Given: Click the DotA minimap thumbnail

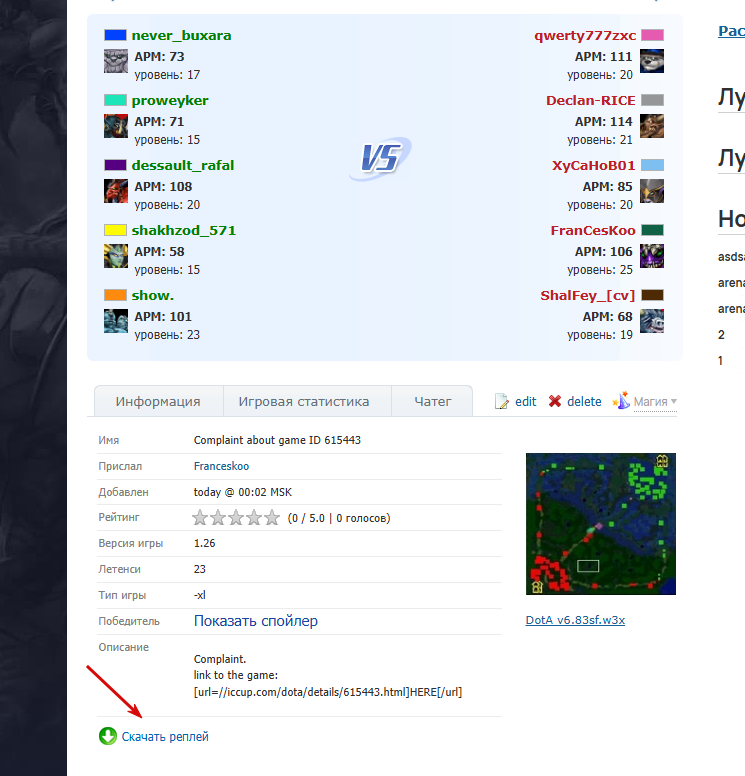Looking at the screenshot, I should [601, 524].
